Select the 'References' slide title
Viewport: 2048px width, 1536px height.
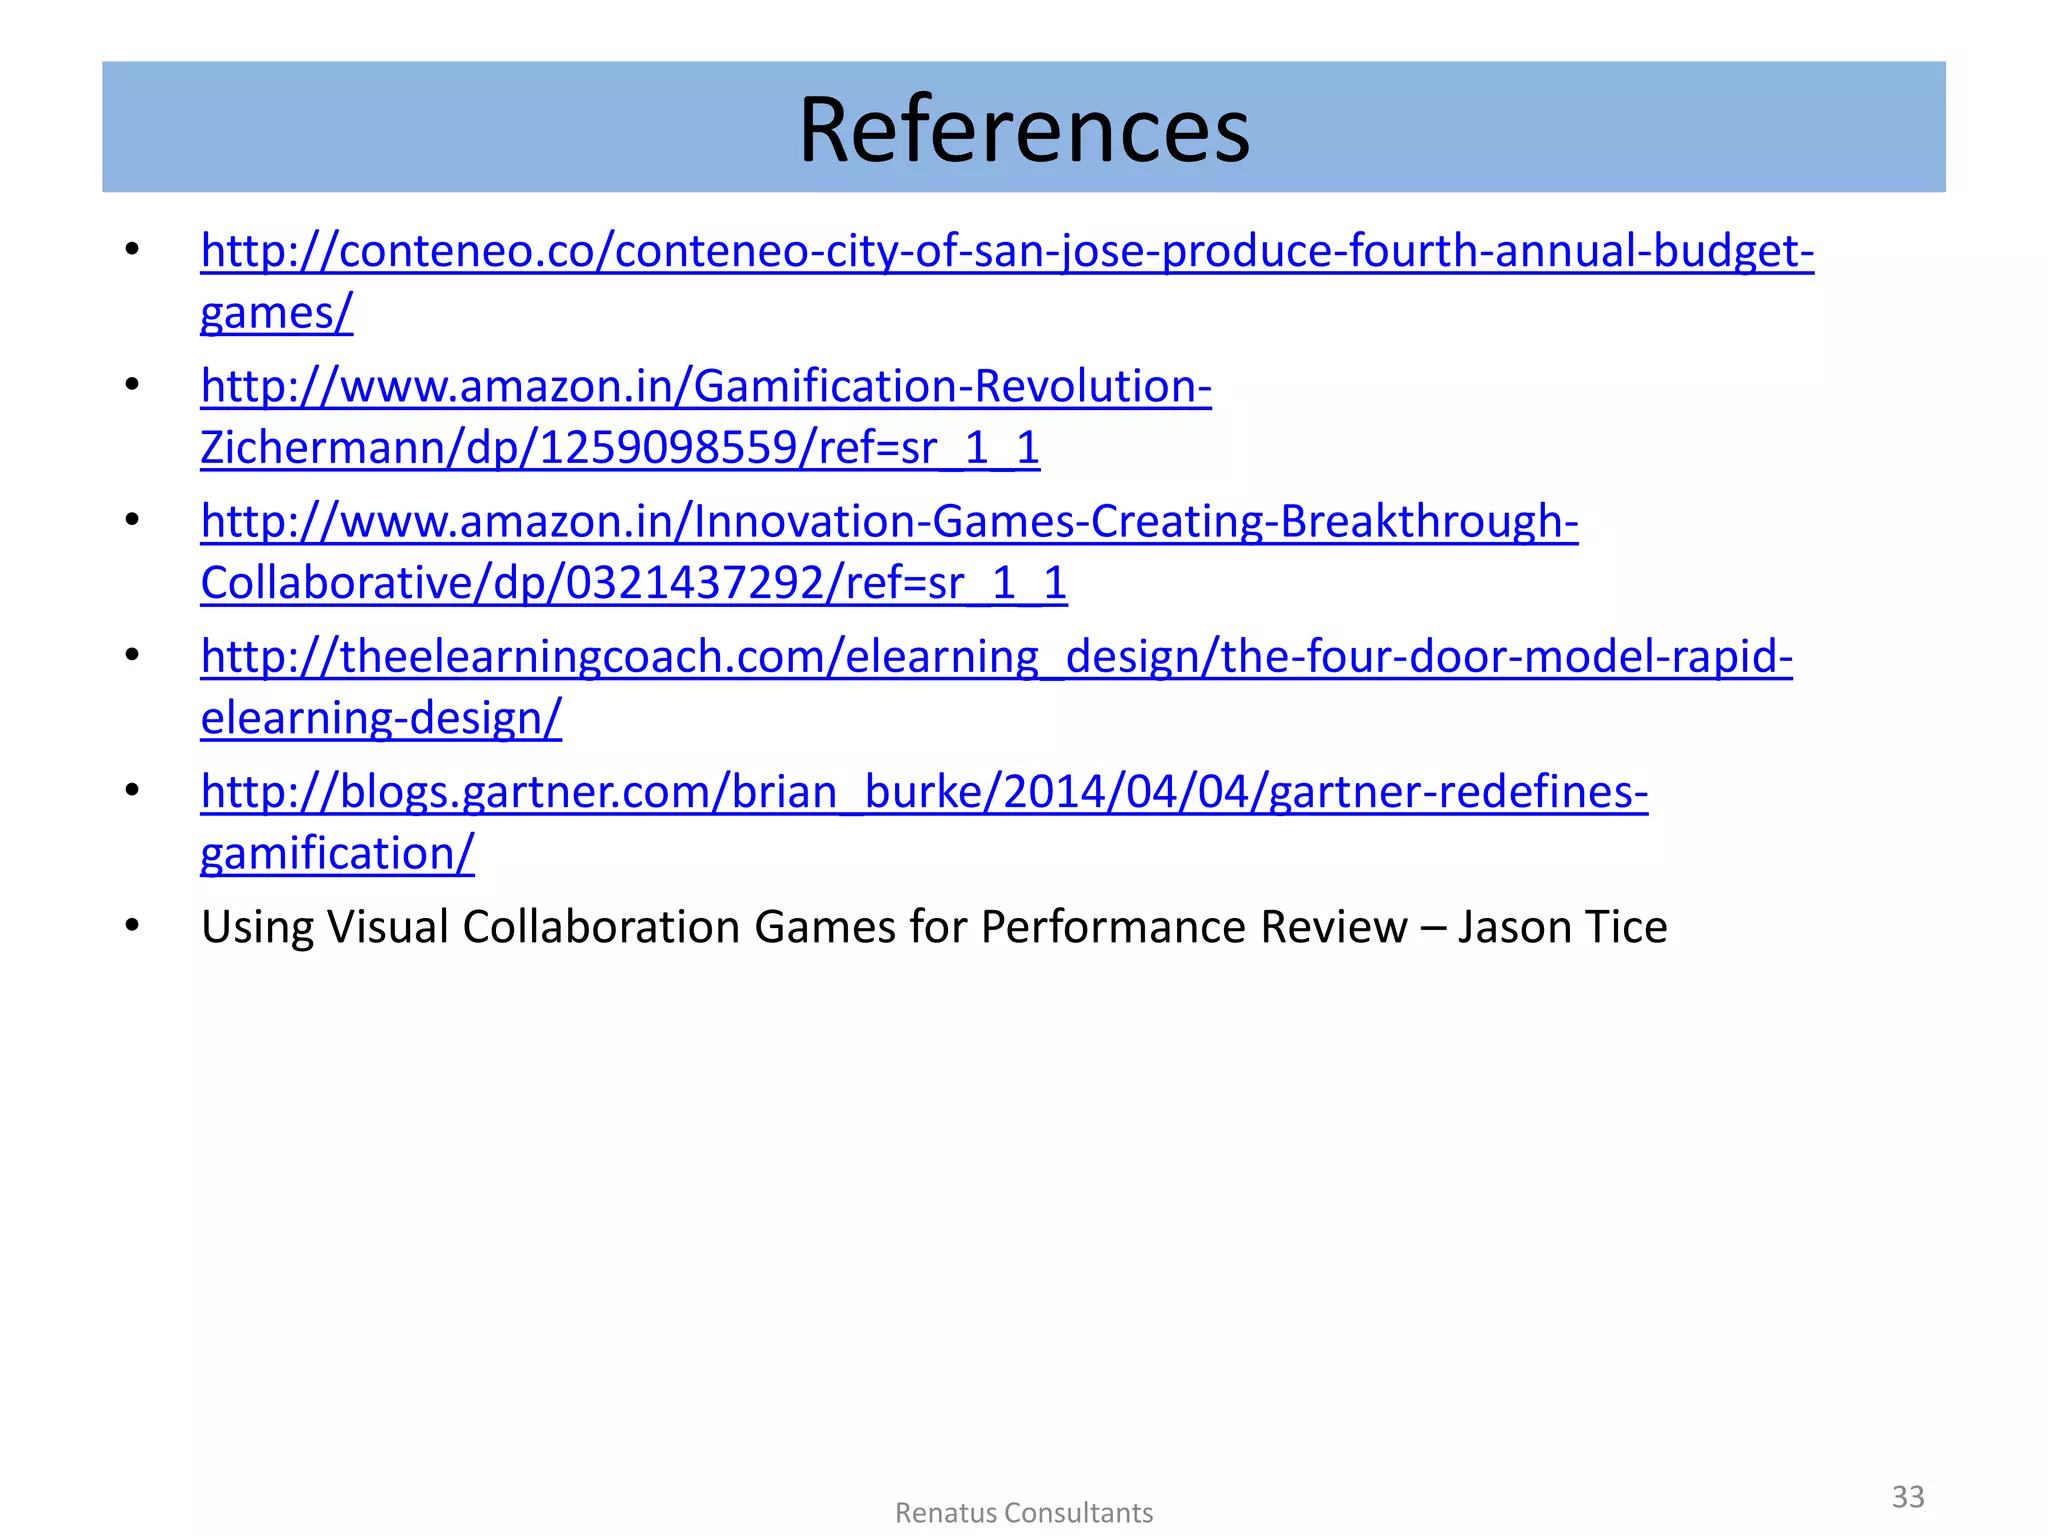click(x=1024, y=129)
